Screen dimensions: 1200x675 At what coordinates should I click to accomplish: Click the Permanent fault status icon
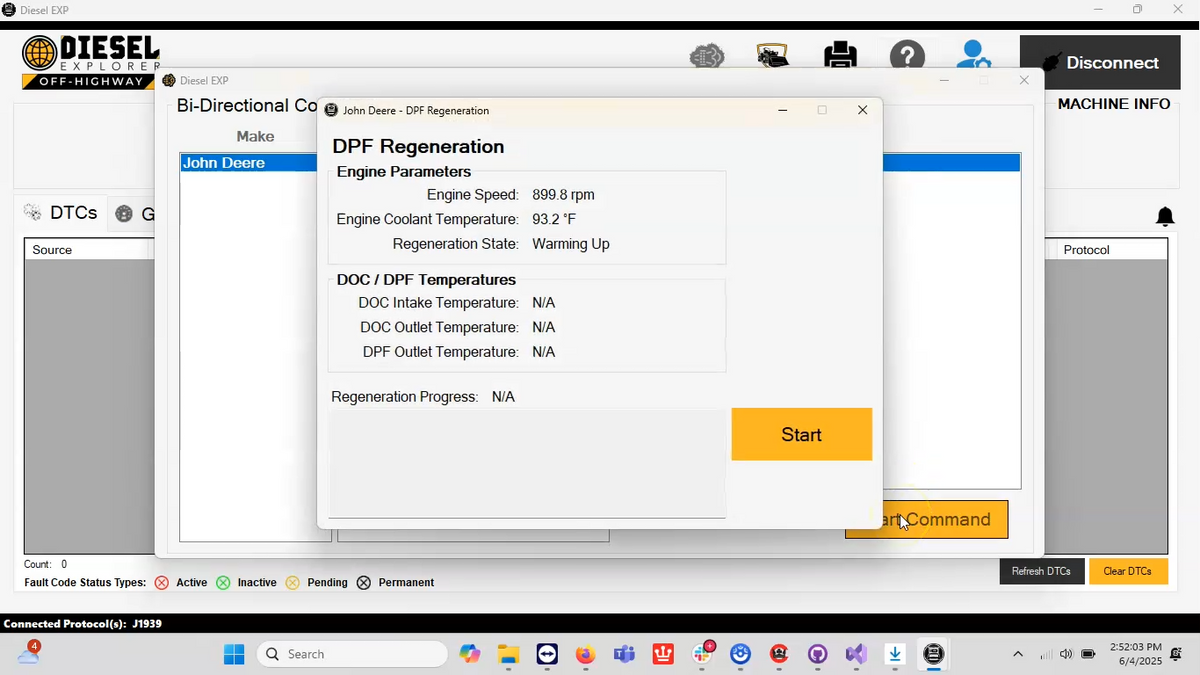click(x=363, y=582)
